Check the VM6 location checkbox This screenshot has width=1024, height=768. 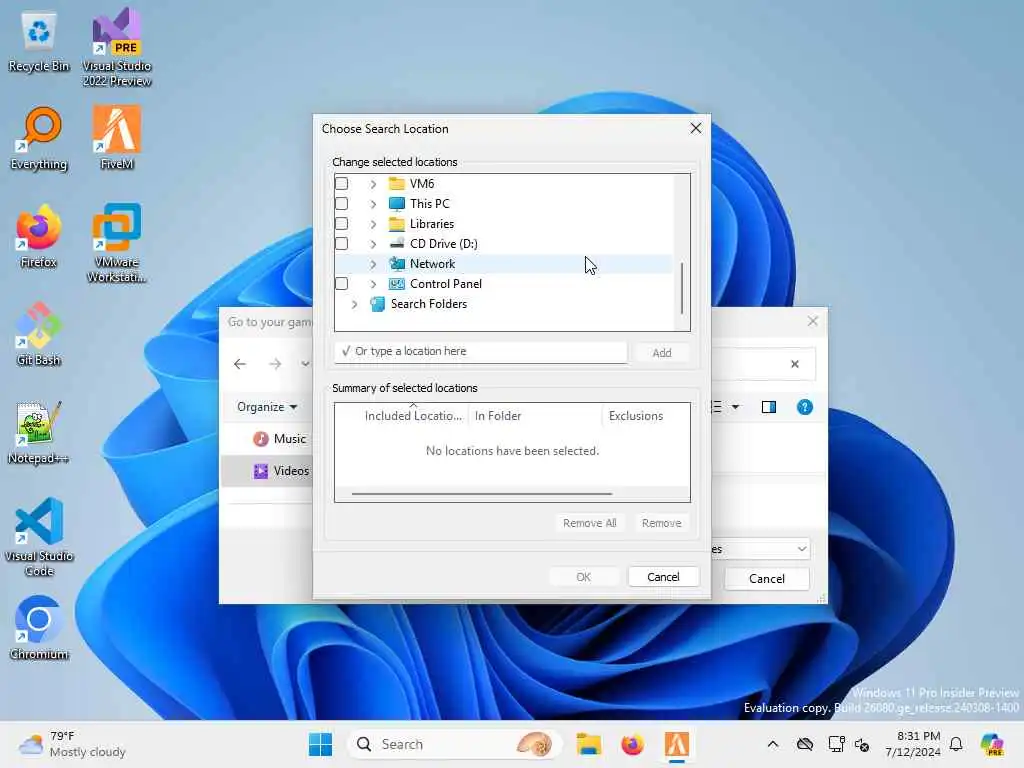pyautogui.click(x=342, y=184)
